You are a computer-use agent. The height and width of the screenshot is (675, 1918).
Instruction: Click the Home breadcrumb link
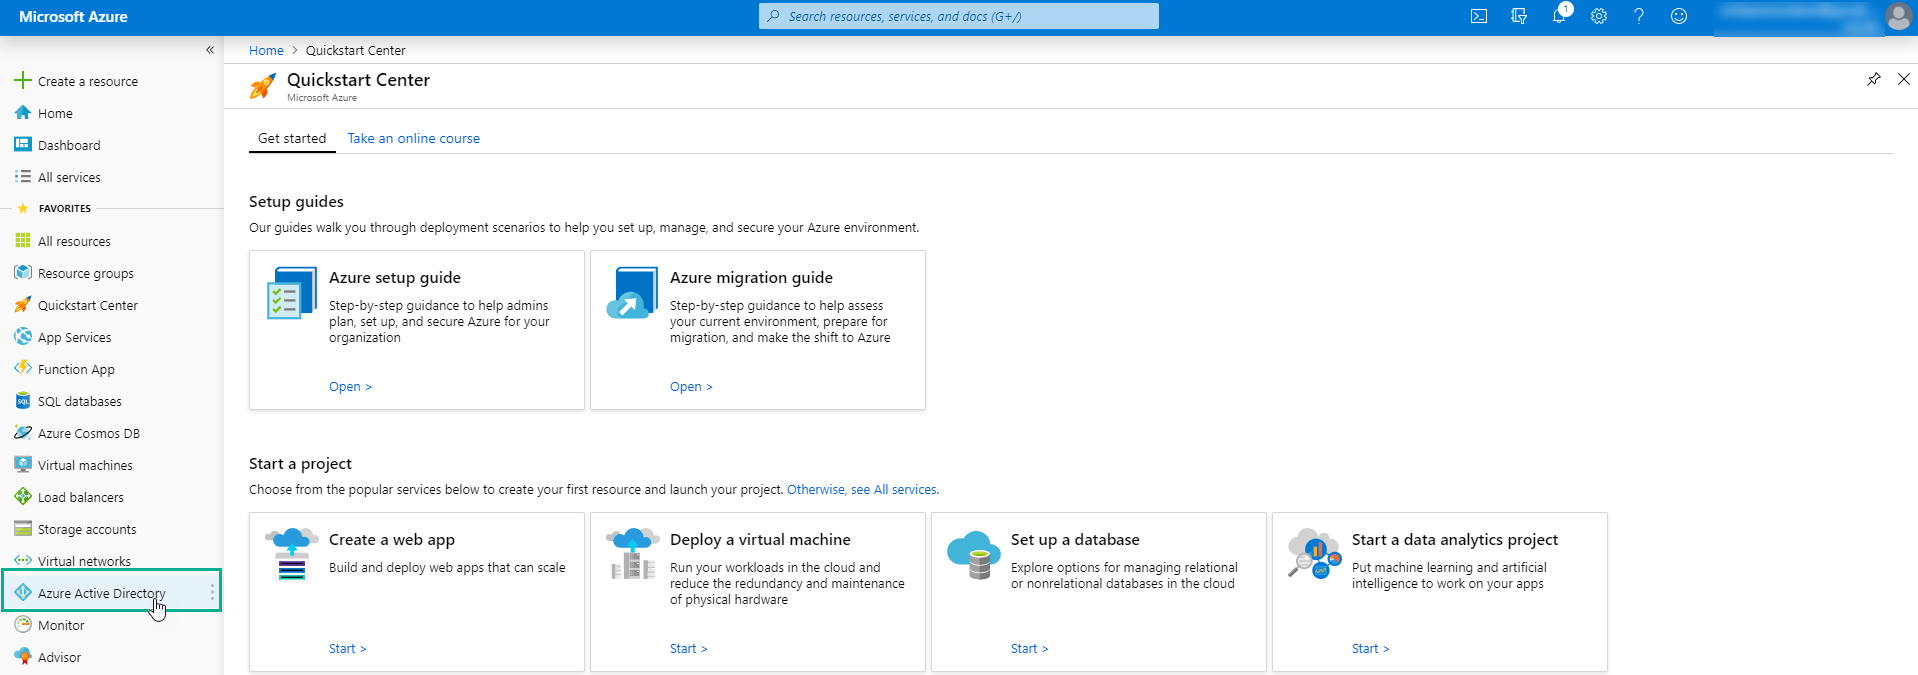point(266,50)
